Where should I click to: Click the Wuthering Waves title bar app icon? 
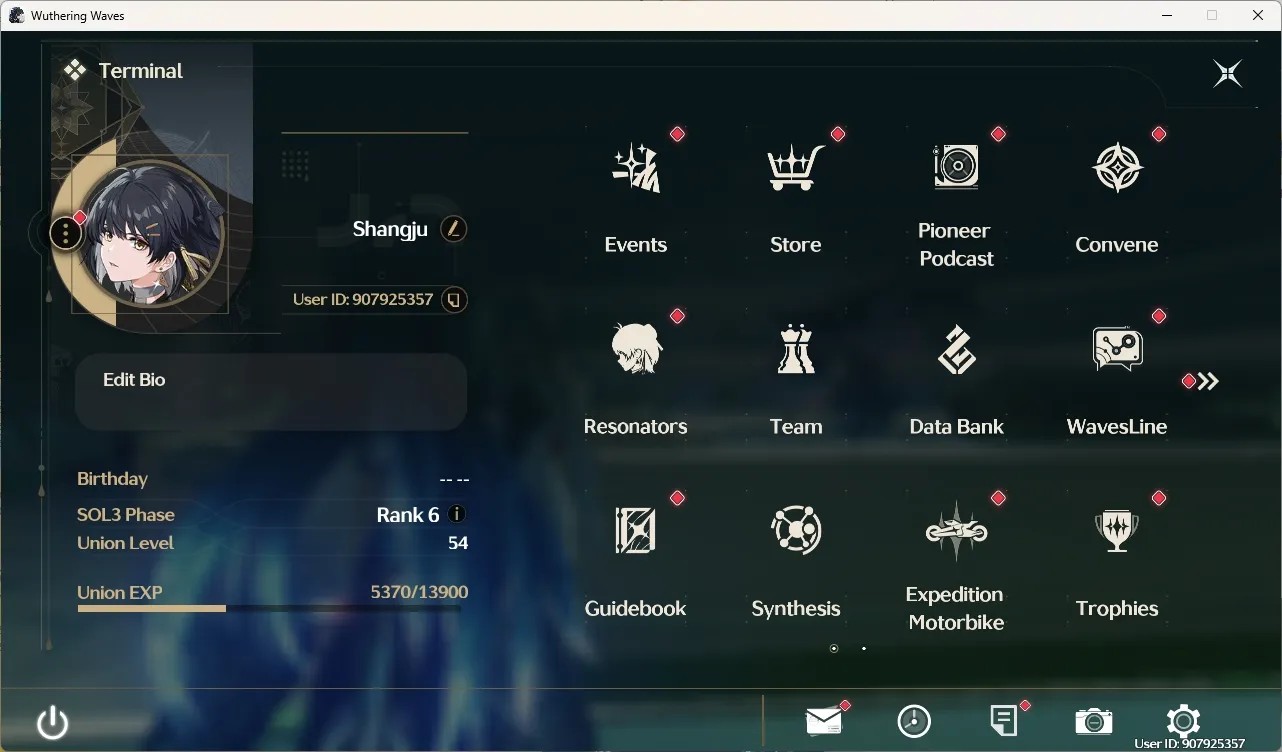pos(16,15)
